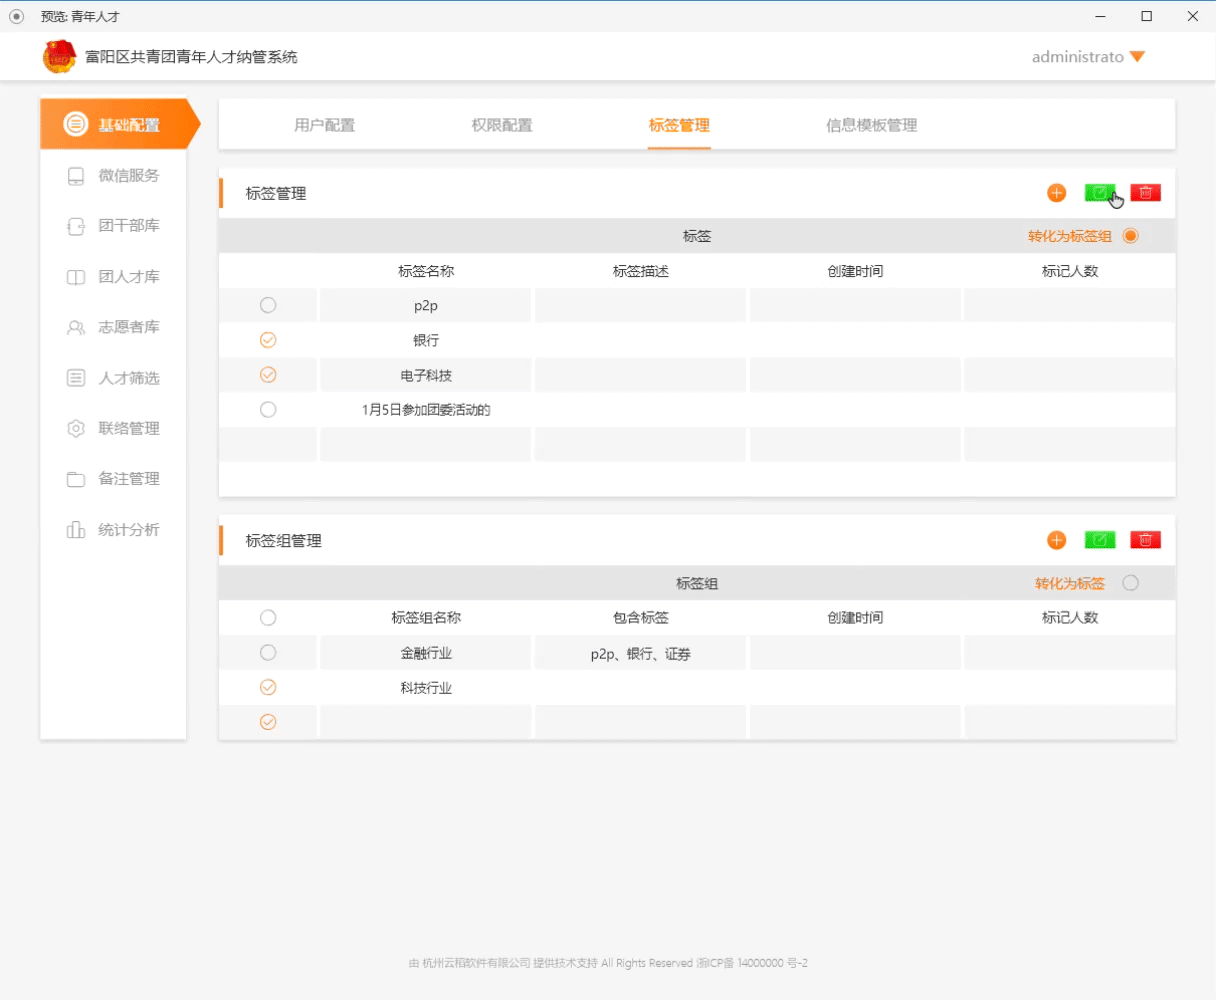Open the 基础配置 sidebar section
Screen dimensions: 1216x1000
click(120, 125)
